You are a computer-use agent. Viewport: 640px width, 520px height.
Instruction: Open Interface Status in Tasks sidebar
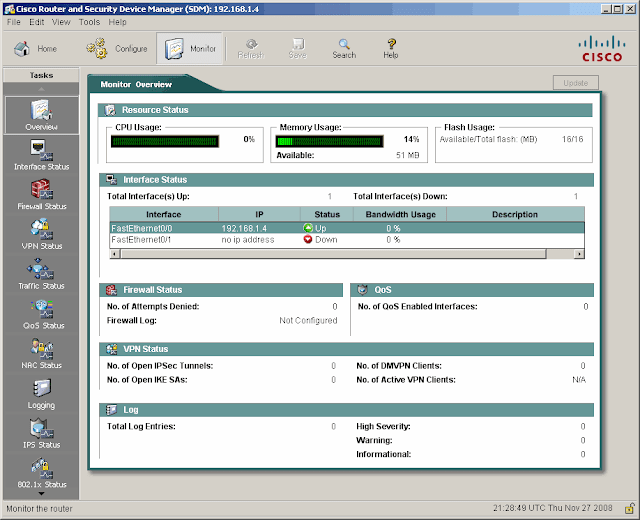41,155
